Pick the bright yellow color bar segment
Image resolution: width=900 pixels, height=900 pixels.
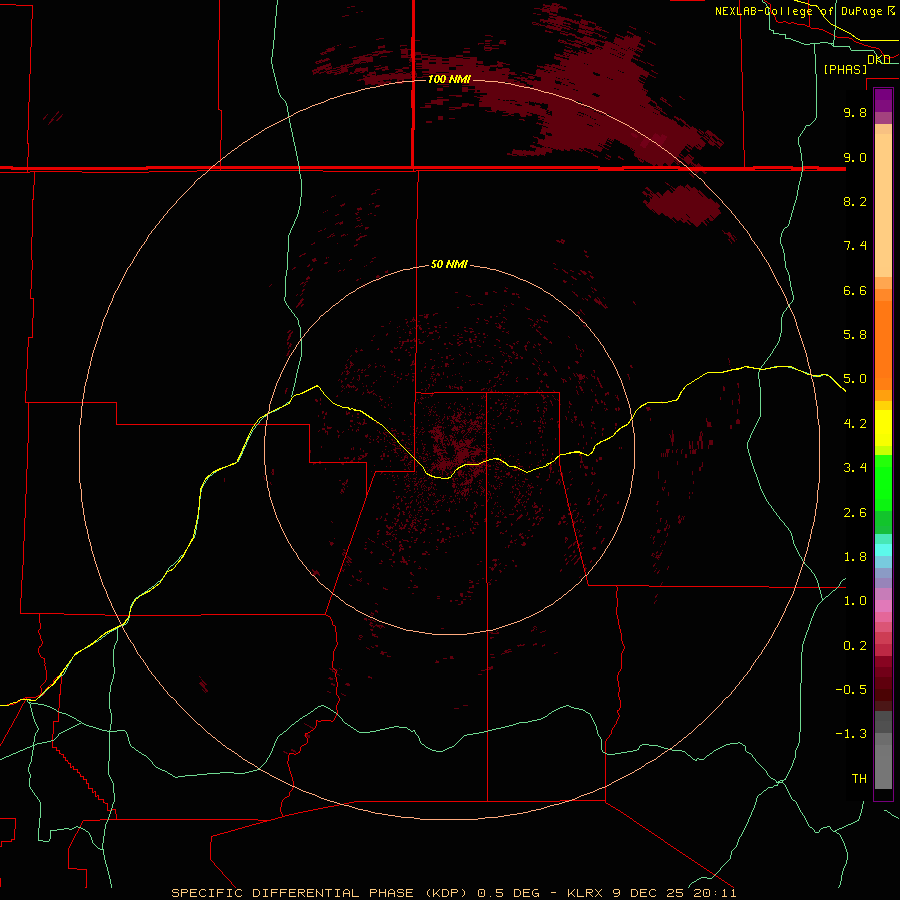click(x=883, y=428)
